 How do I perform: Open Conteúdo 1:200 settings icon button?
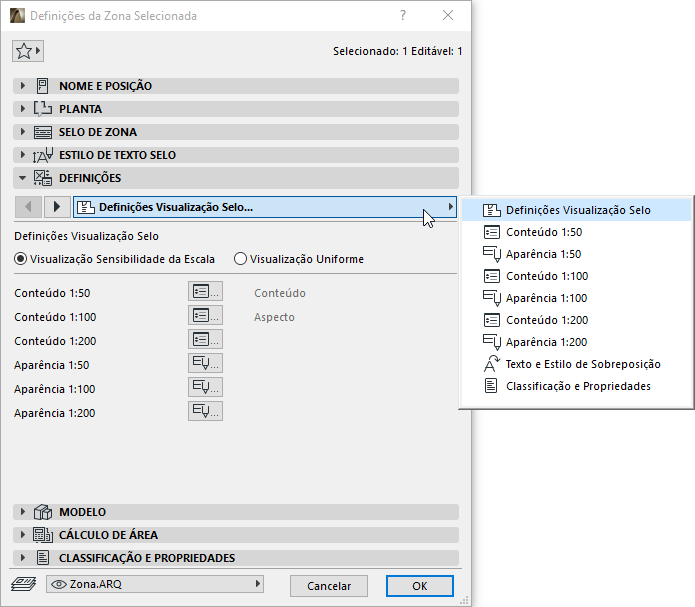pyautogui.click(x=205, y=340)
